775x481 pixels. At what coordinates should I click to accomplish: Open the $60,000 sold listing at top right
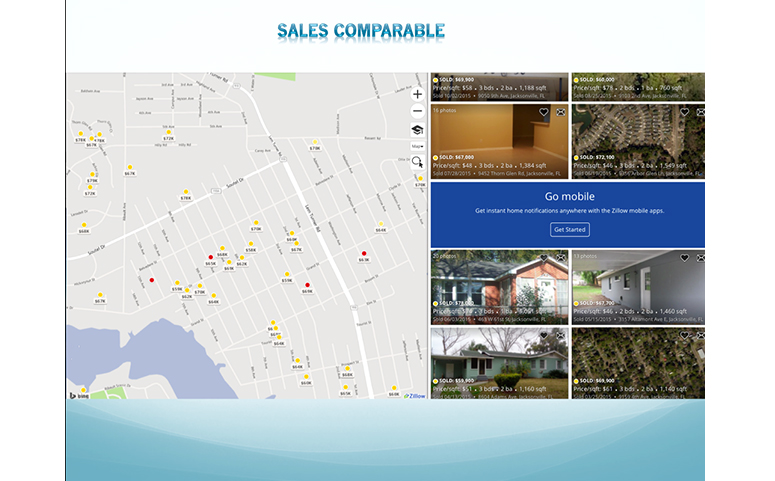pyautogui.click(x=637, y=86)
